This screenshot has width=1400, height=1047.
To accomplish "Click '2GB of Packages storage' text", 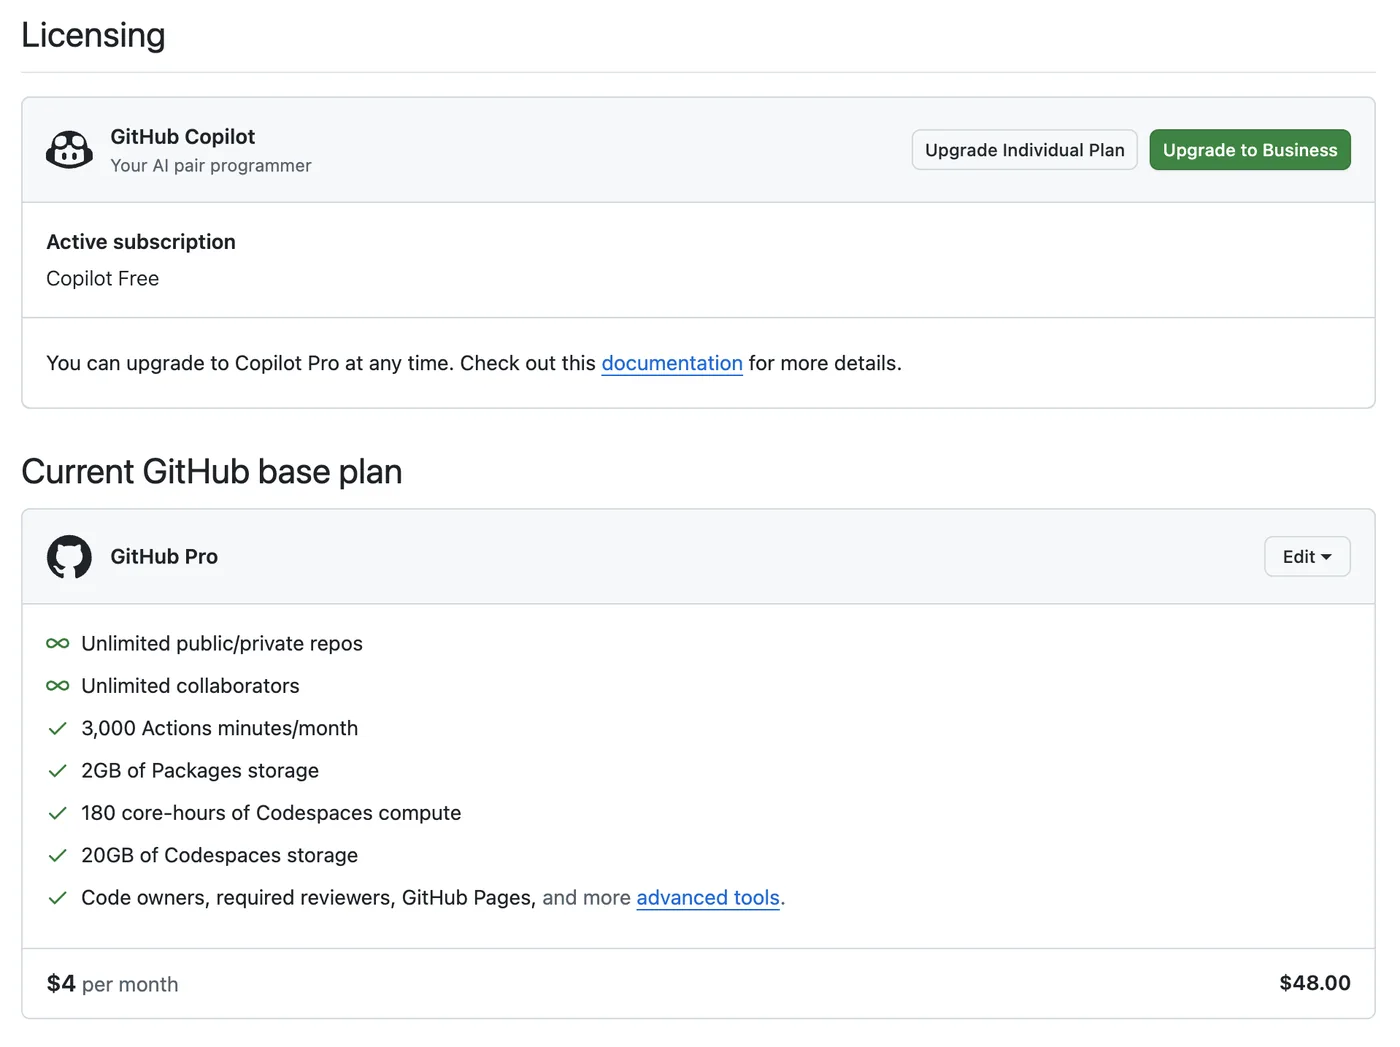I will 200,771.
